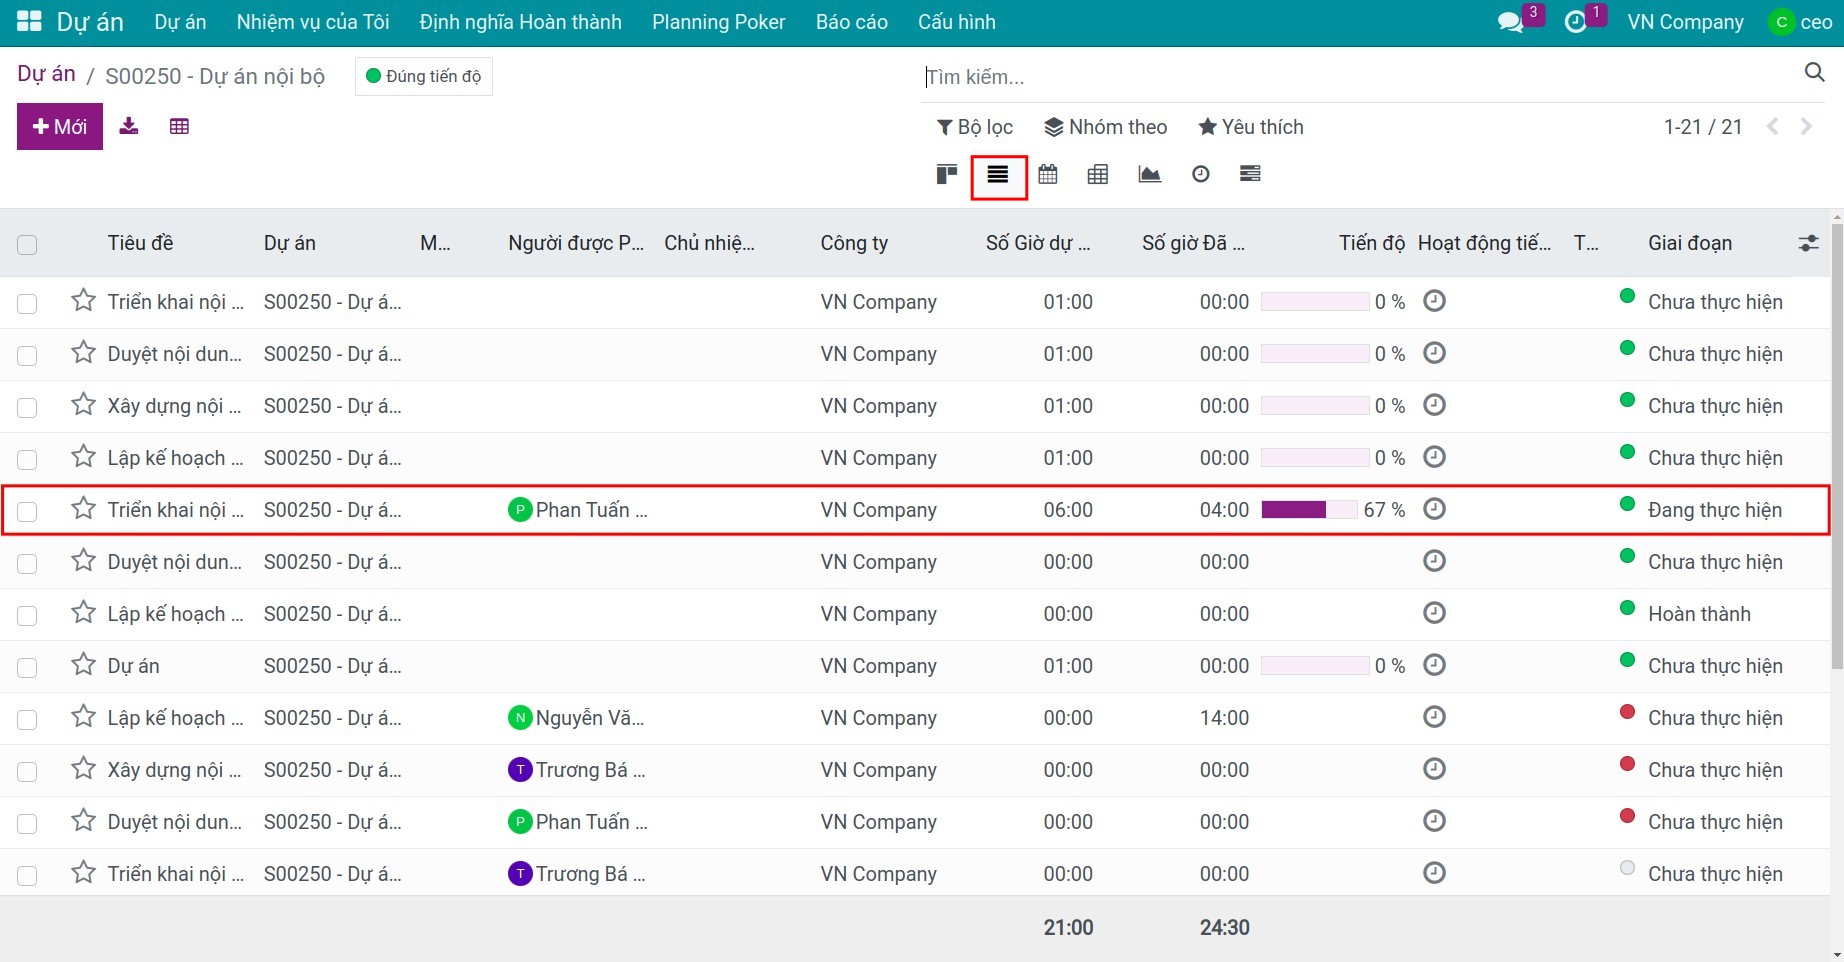Go to Dự án breadcrumb link
Viewport: 1844px width, 962px height.
pyautogui.click(x=46, y=74)
